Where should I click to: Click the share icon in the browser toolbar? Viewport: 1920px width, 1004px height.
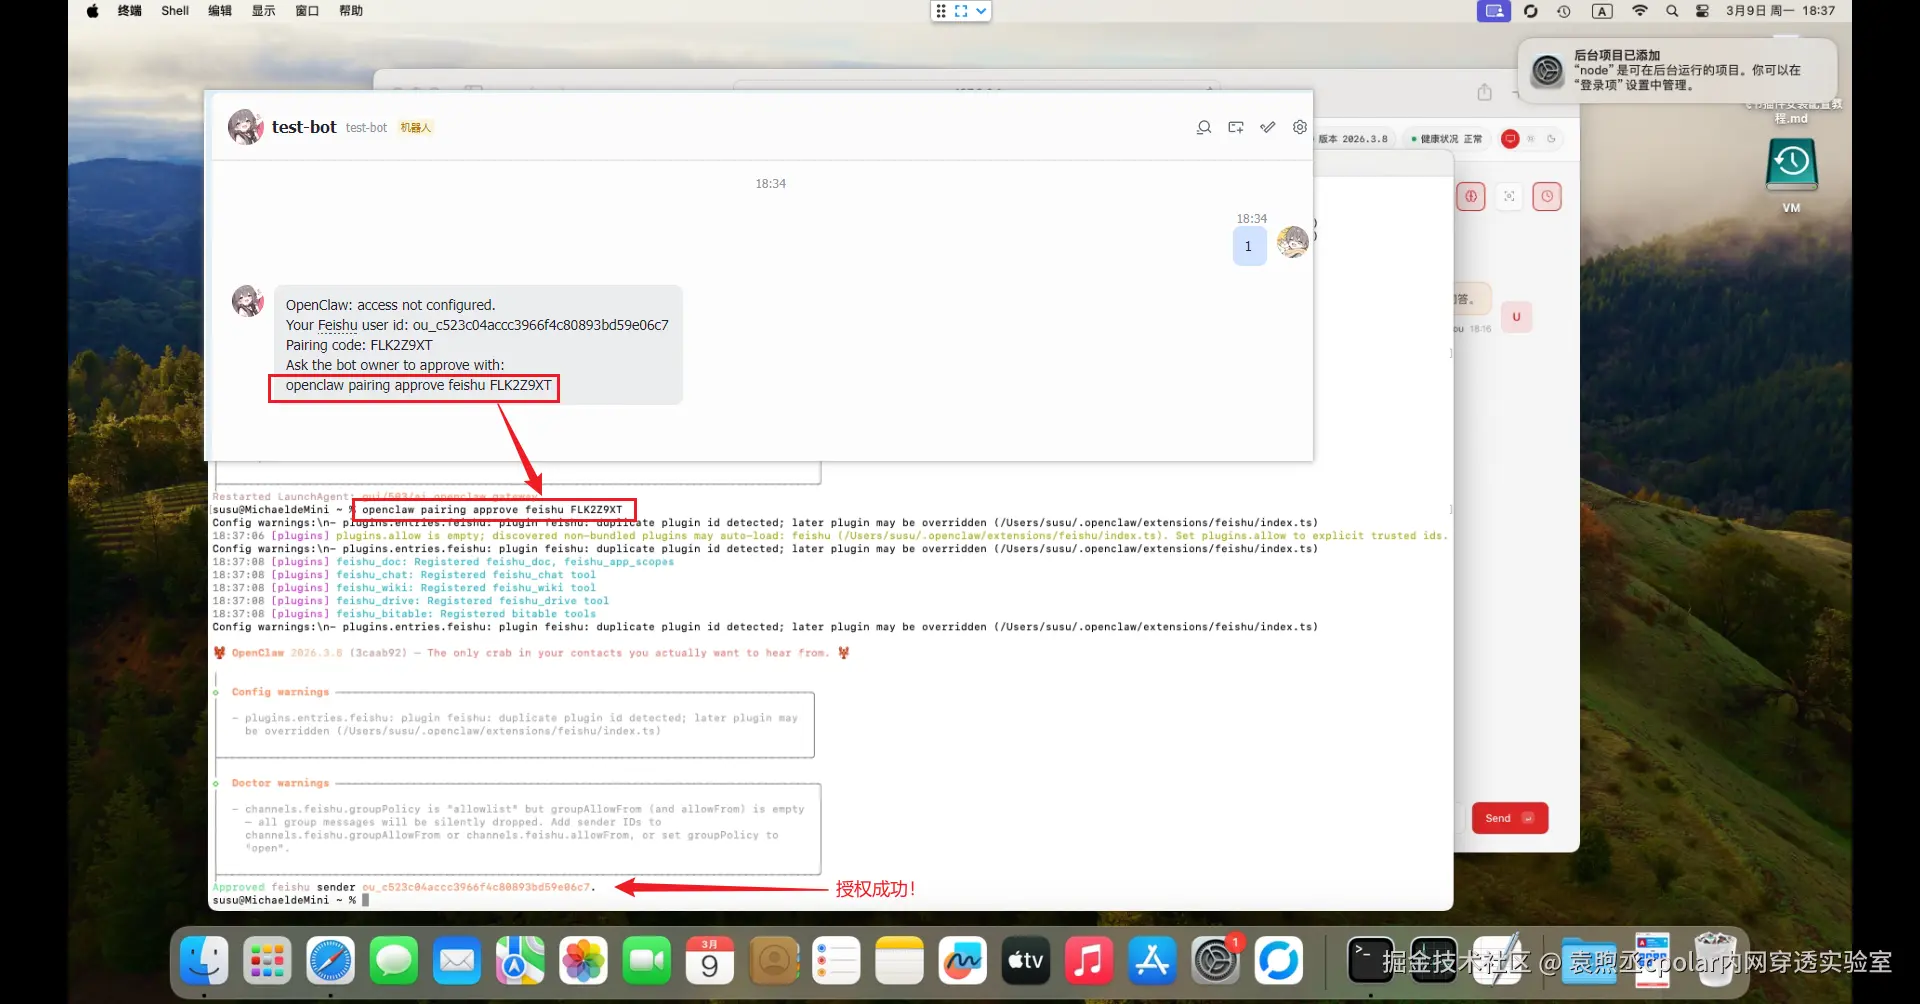coord(1485,92)
